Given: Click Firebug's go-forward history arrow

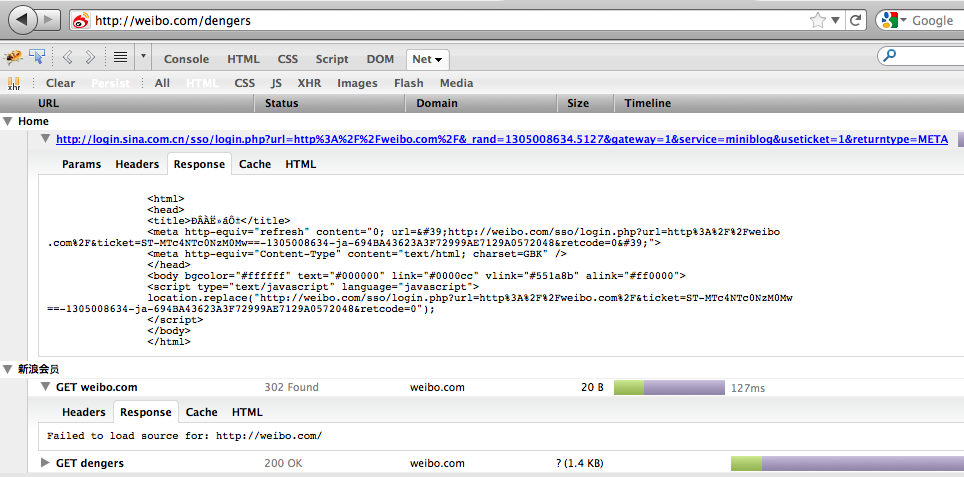Looking at the screenshot, I should (x=90, y=58).
